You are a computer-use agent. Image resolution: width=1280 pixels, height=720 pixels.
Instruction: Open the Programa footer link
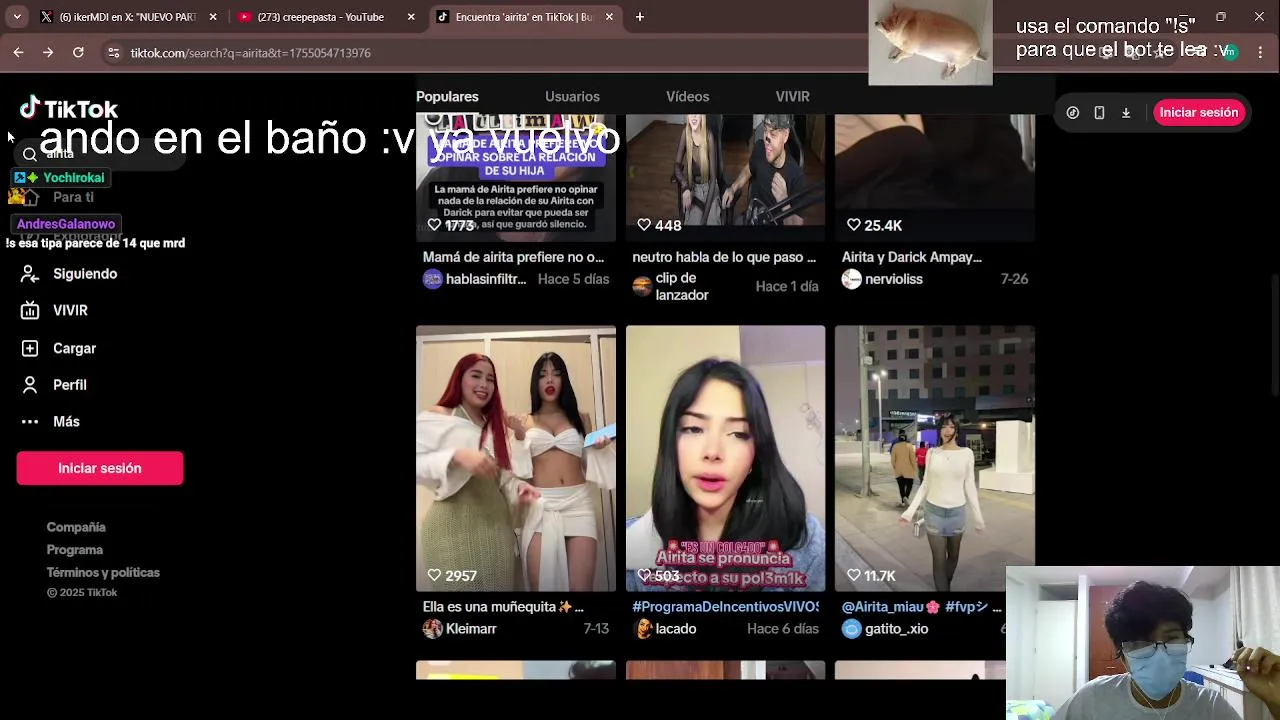[75, 550]
